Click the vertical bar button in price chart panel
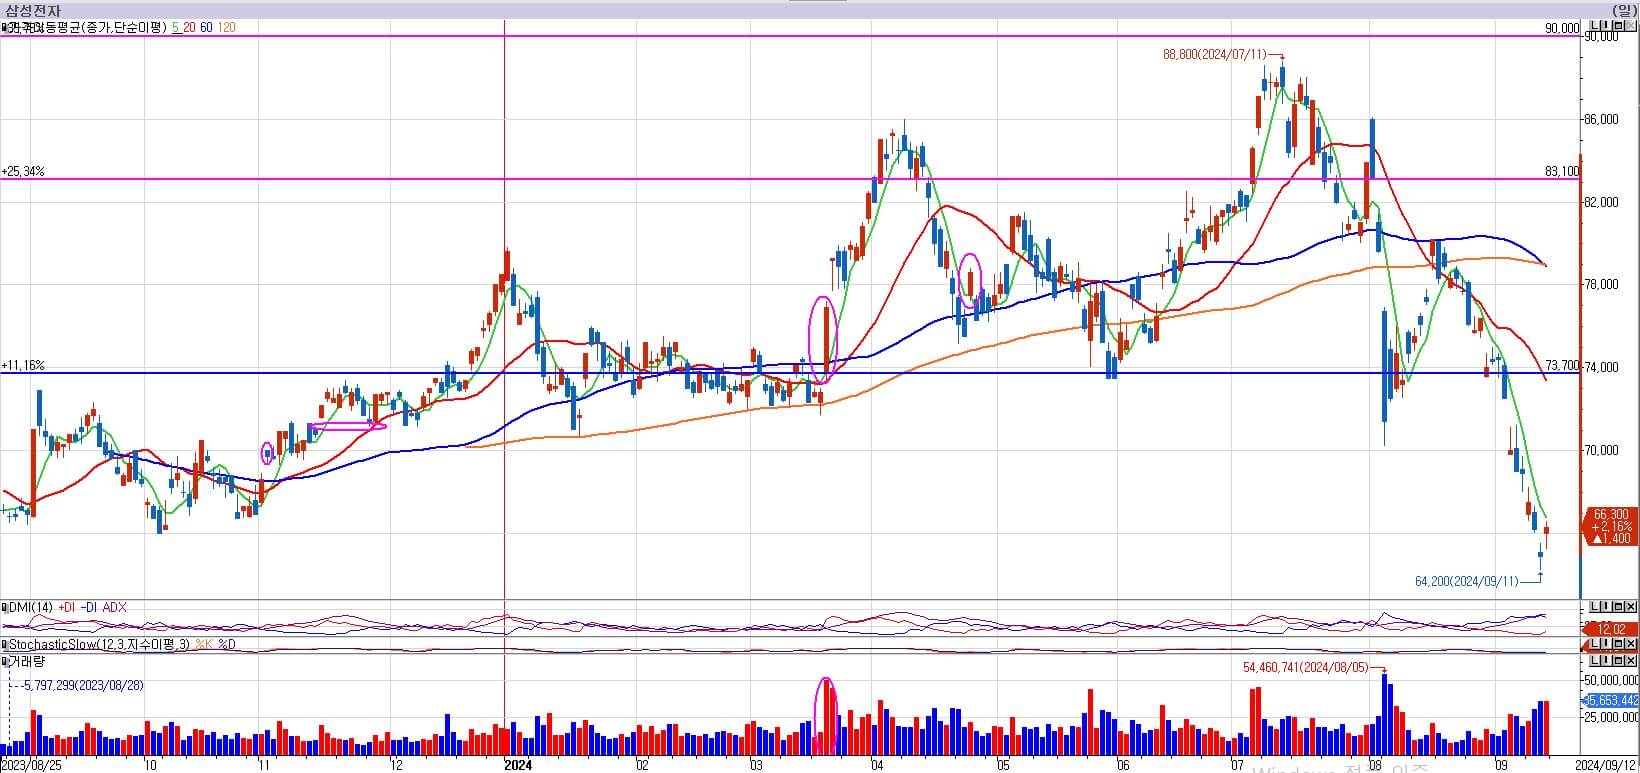Image resolution: width=1640 pixels, height=773 pixels. coord(1606,25)
